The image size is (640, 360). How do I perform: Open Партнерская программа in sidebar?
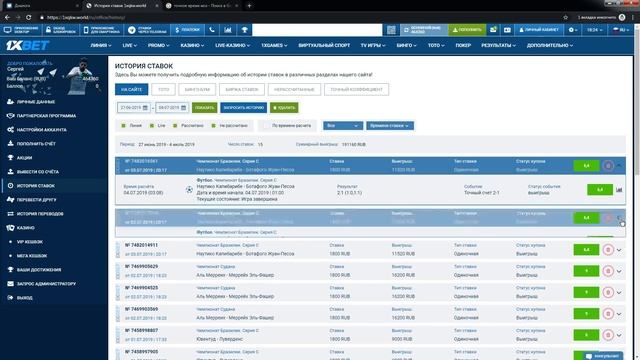pyautogui.click(x=41, y=116)
